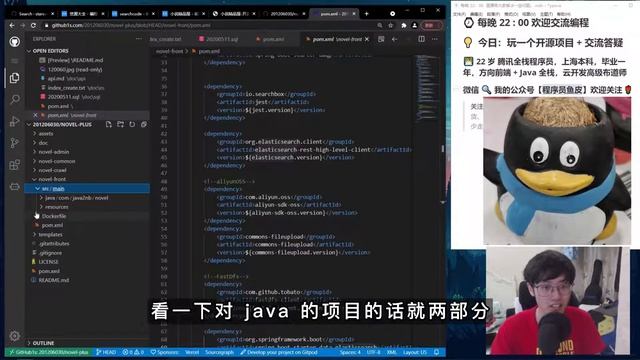Collapse the src/main folder
Viewport: 640px width, 360px height.
(87, 189)
